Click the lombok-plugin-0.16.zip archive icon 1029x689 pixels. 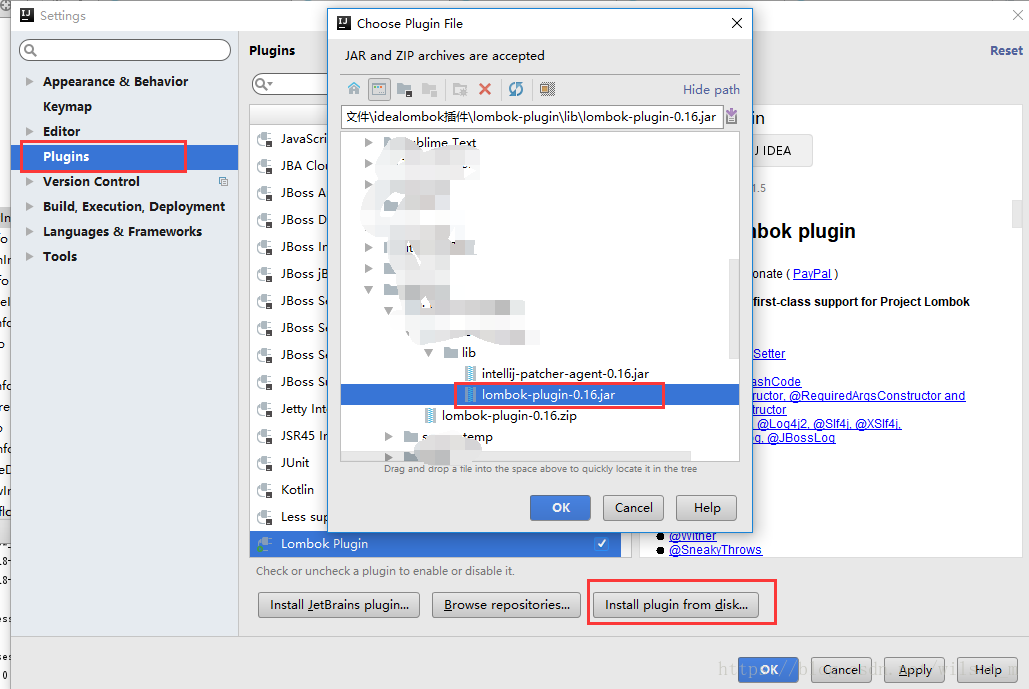(430, 415)
